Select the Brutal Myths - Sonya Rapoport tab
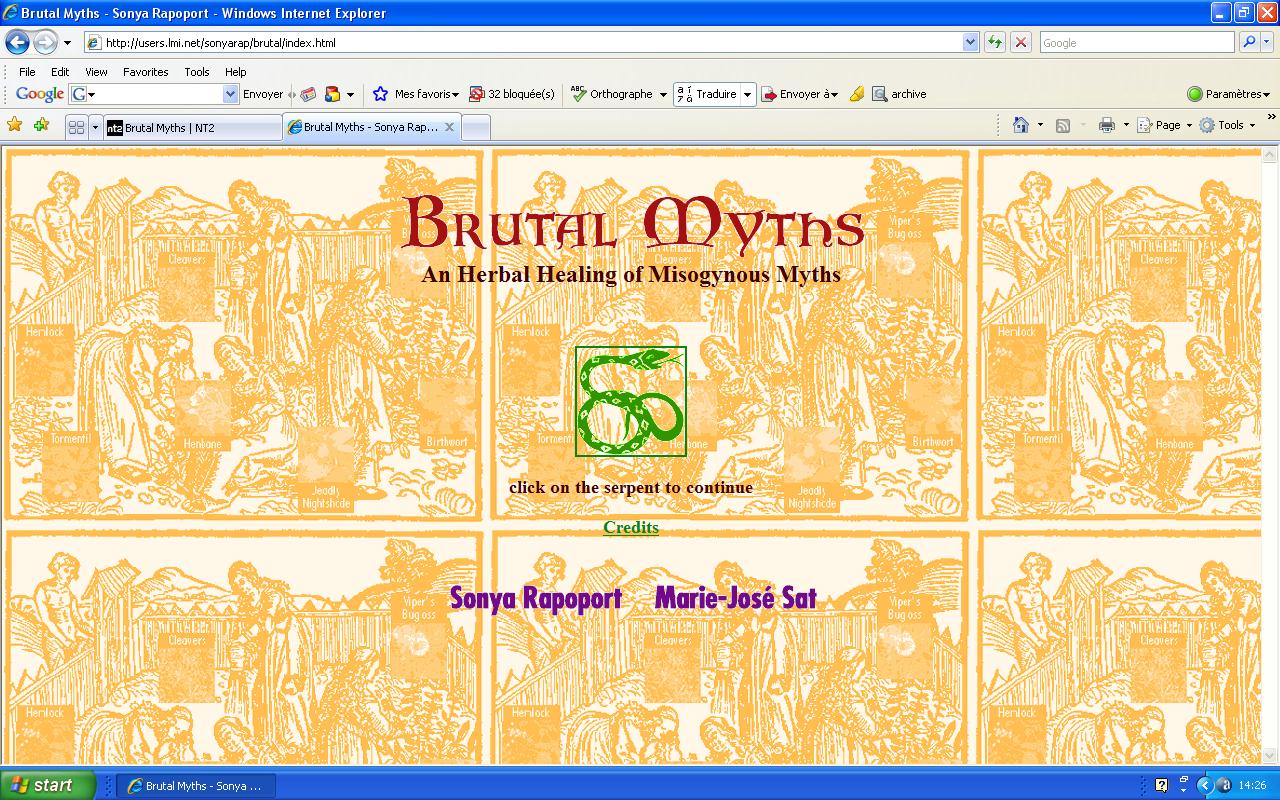This screenshot has width=1280, height=800. click(370, 127)
